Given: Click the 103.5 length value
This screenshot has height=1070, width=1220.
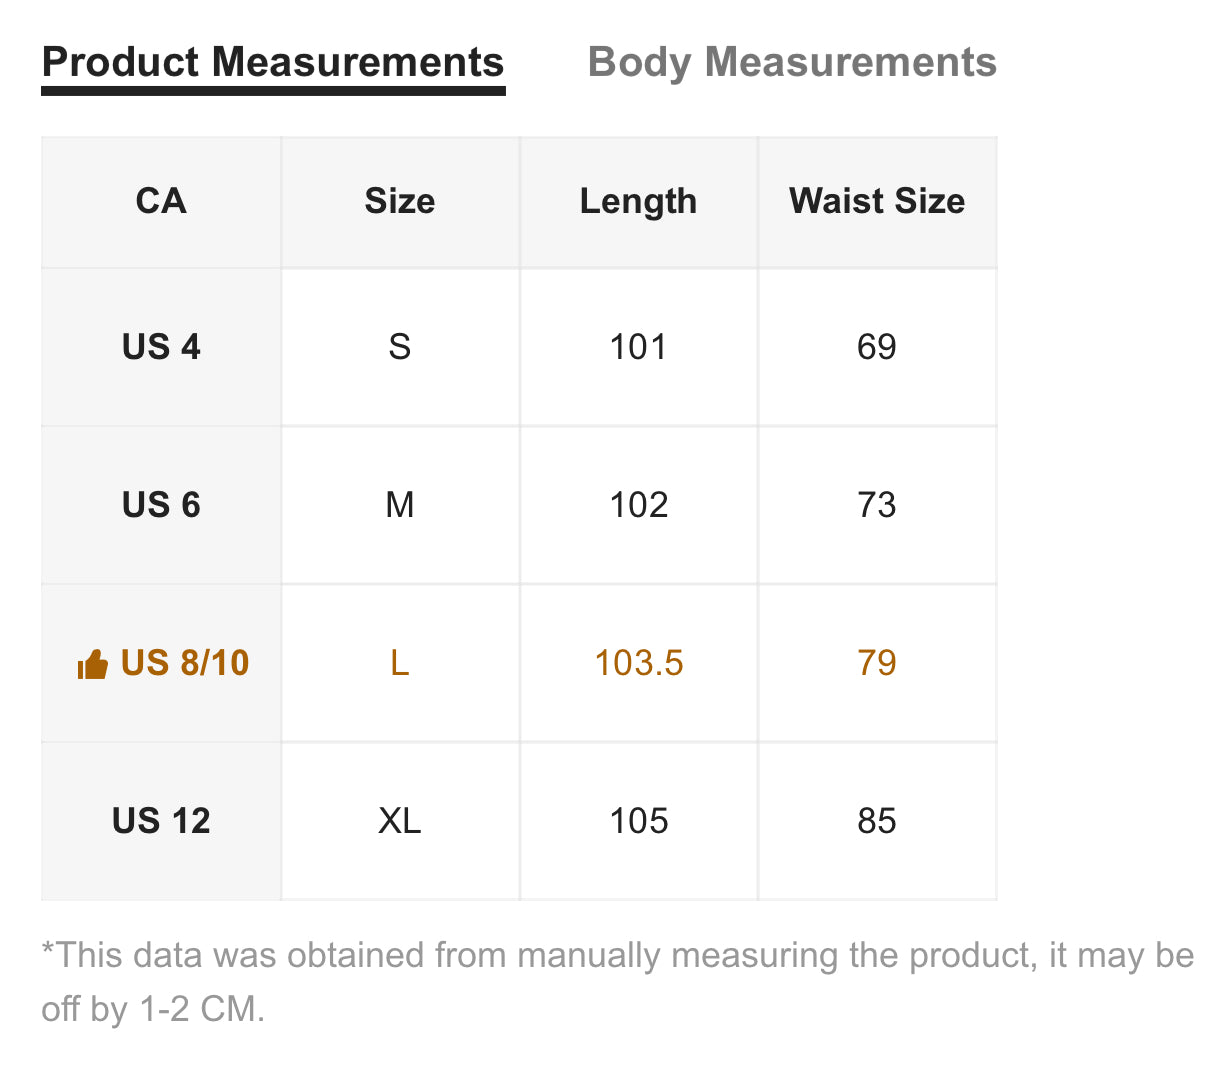Looking at the screenshot, I should click(x=639, y=663).
